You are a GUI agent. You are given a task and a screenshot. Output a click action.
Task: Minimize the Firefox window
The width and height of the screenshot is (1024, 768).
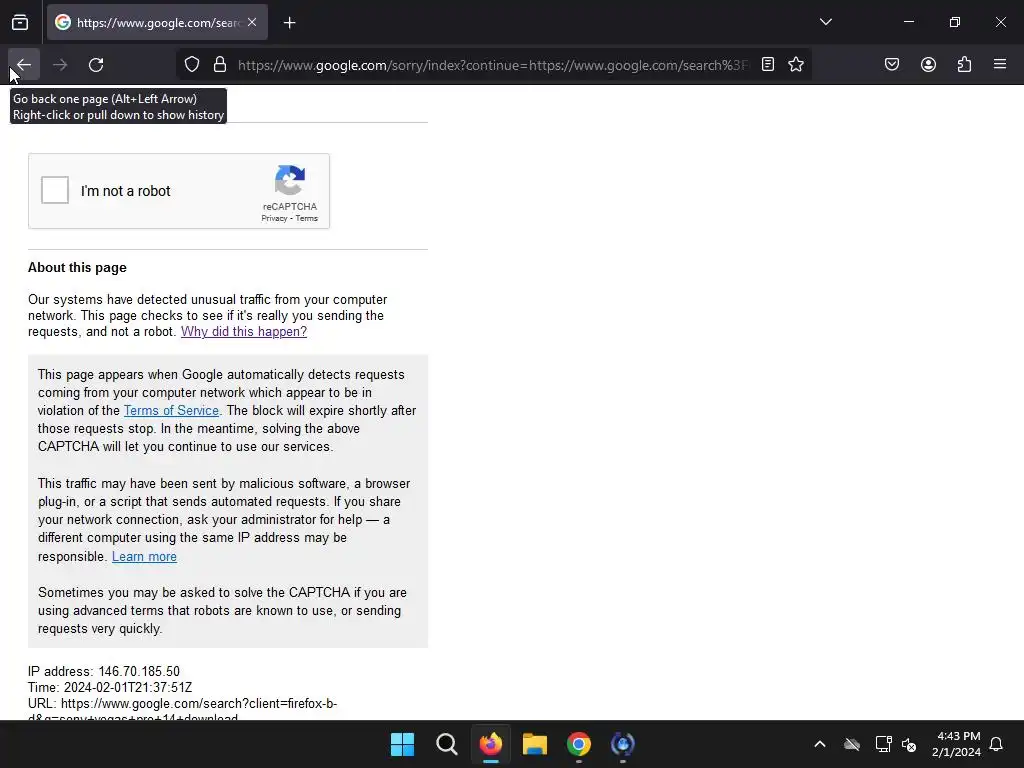coord(908,22)
